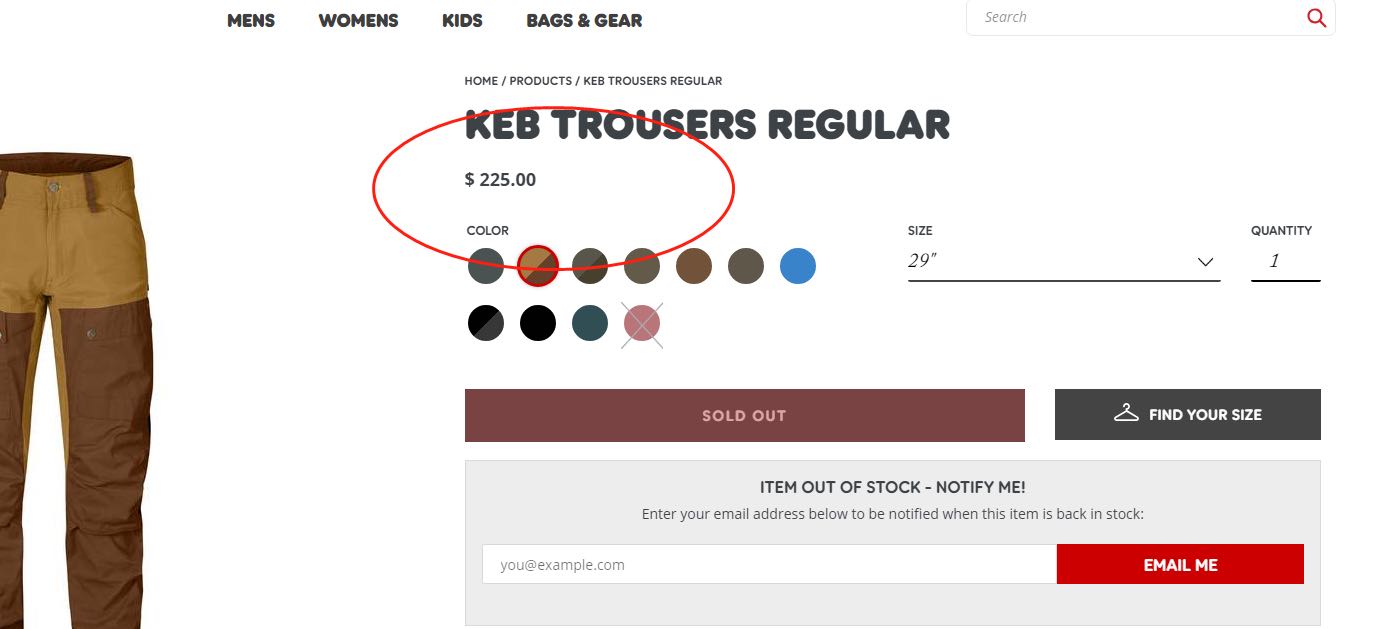Focus the email address notification field

[768, 565]
